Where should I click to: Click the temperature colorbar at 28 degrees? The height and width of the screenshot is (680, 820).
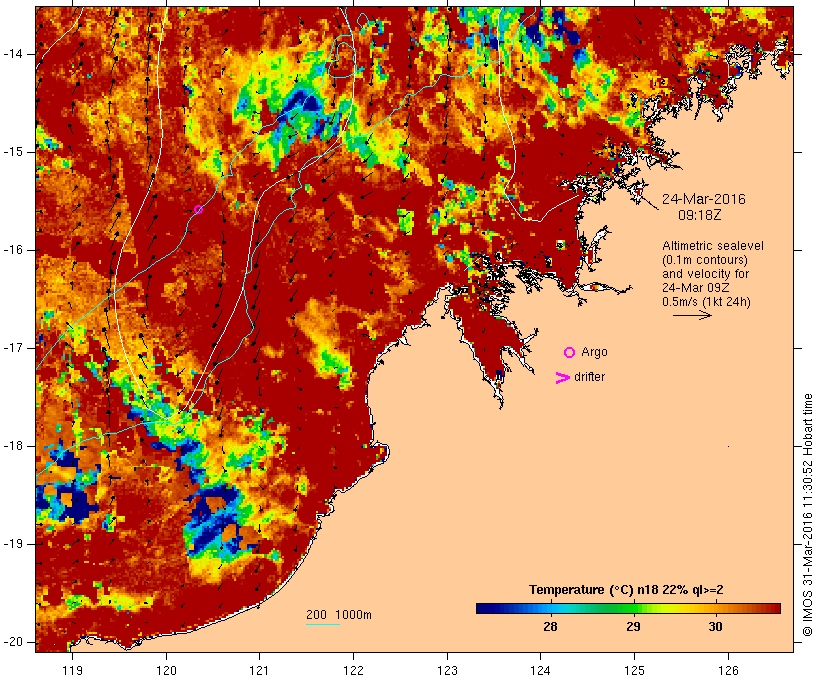point(550,608)
